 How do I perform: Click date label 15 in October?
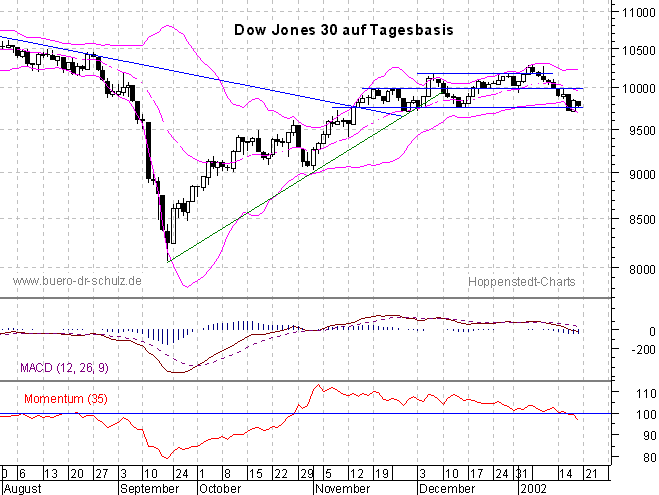pyautogui.click(x=256, y=474)
